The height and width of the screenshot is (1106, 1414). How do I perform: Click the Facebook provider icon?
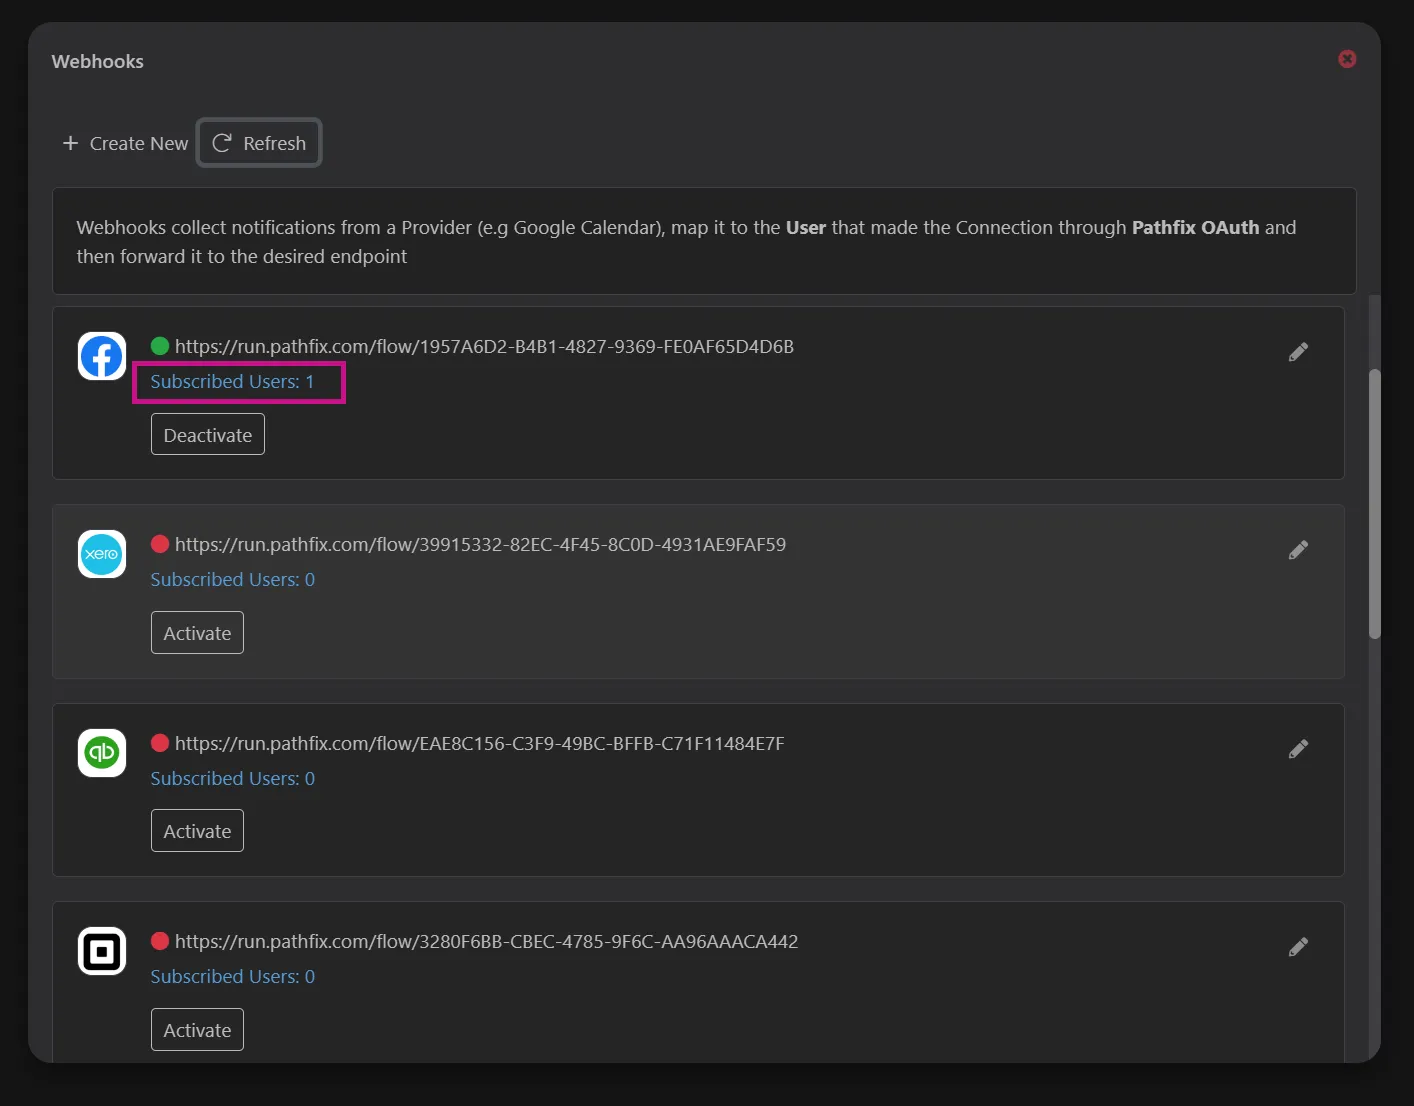tap(102, 356)
